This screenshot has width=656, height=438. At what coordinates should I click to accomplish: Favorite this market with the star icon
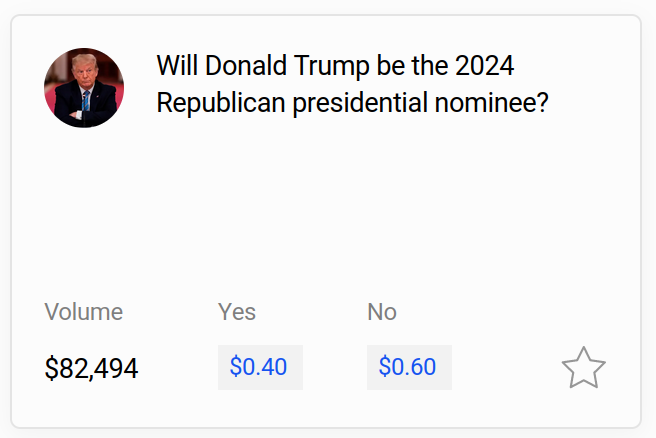(x=583, y=368)
